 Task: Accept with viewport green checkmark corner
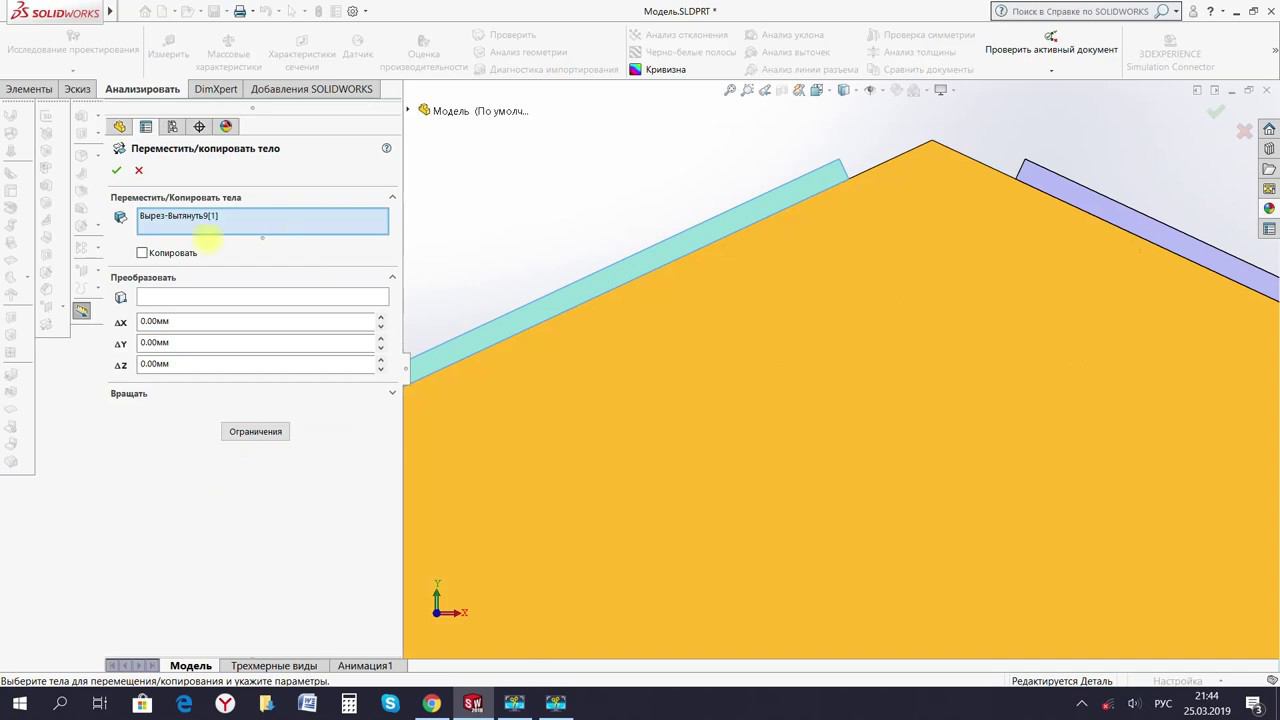pyautogui.click(x=1216, y=111)
